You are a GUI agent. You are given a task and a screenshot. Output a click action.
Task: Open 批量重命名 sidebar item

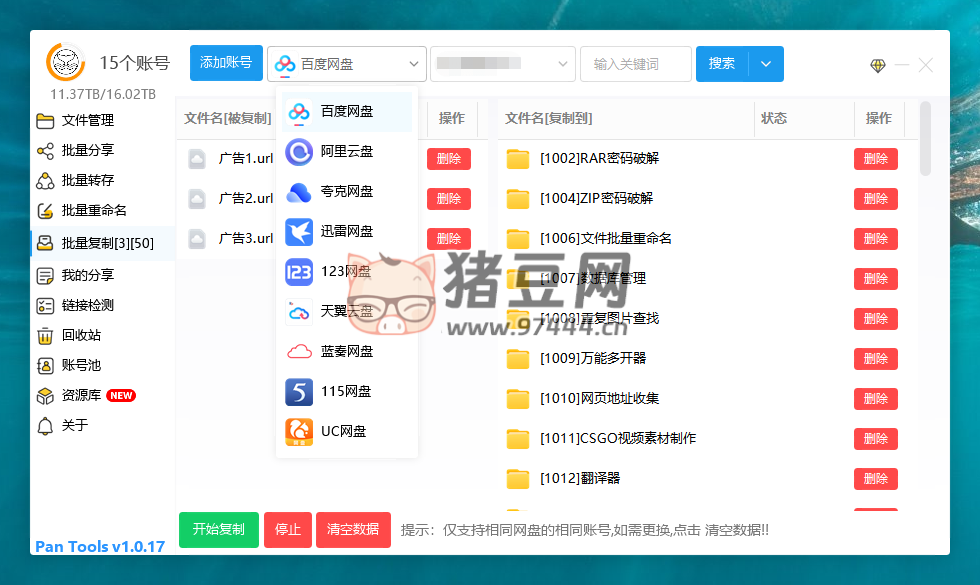94,211
